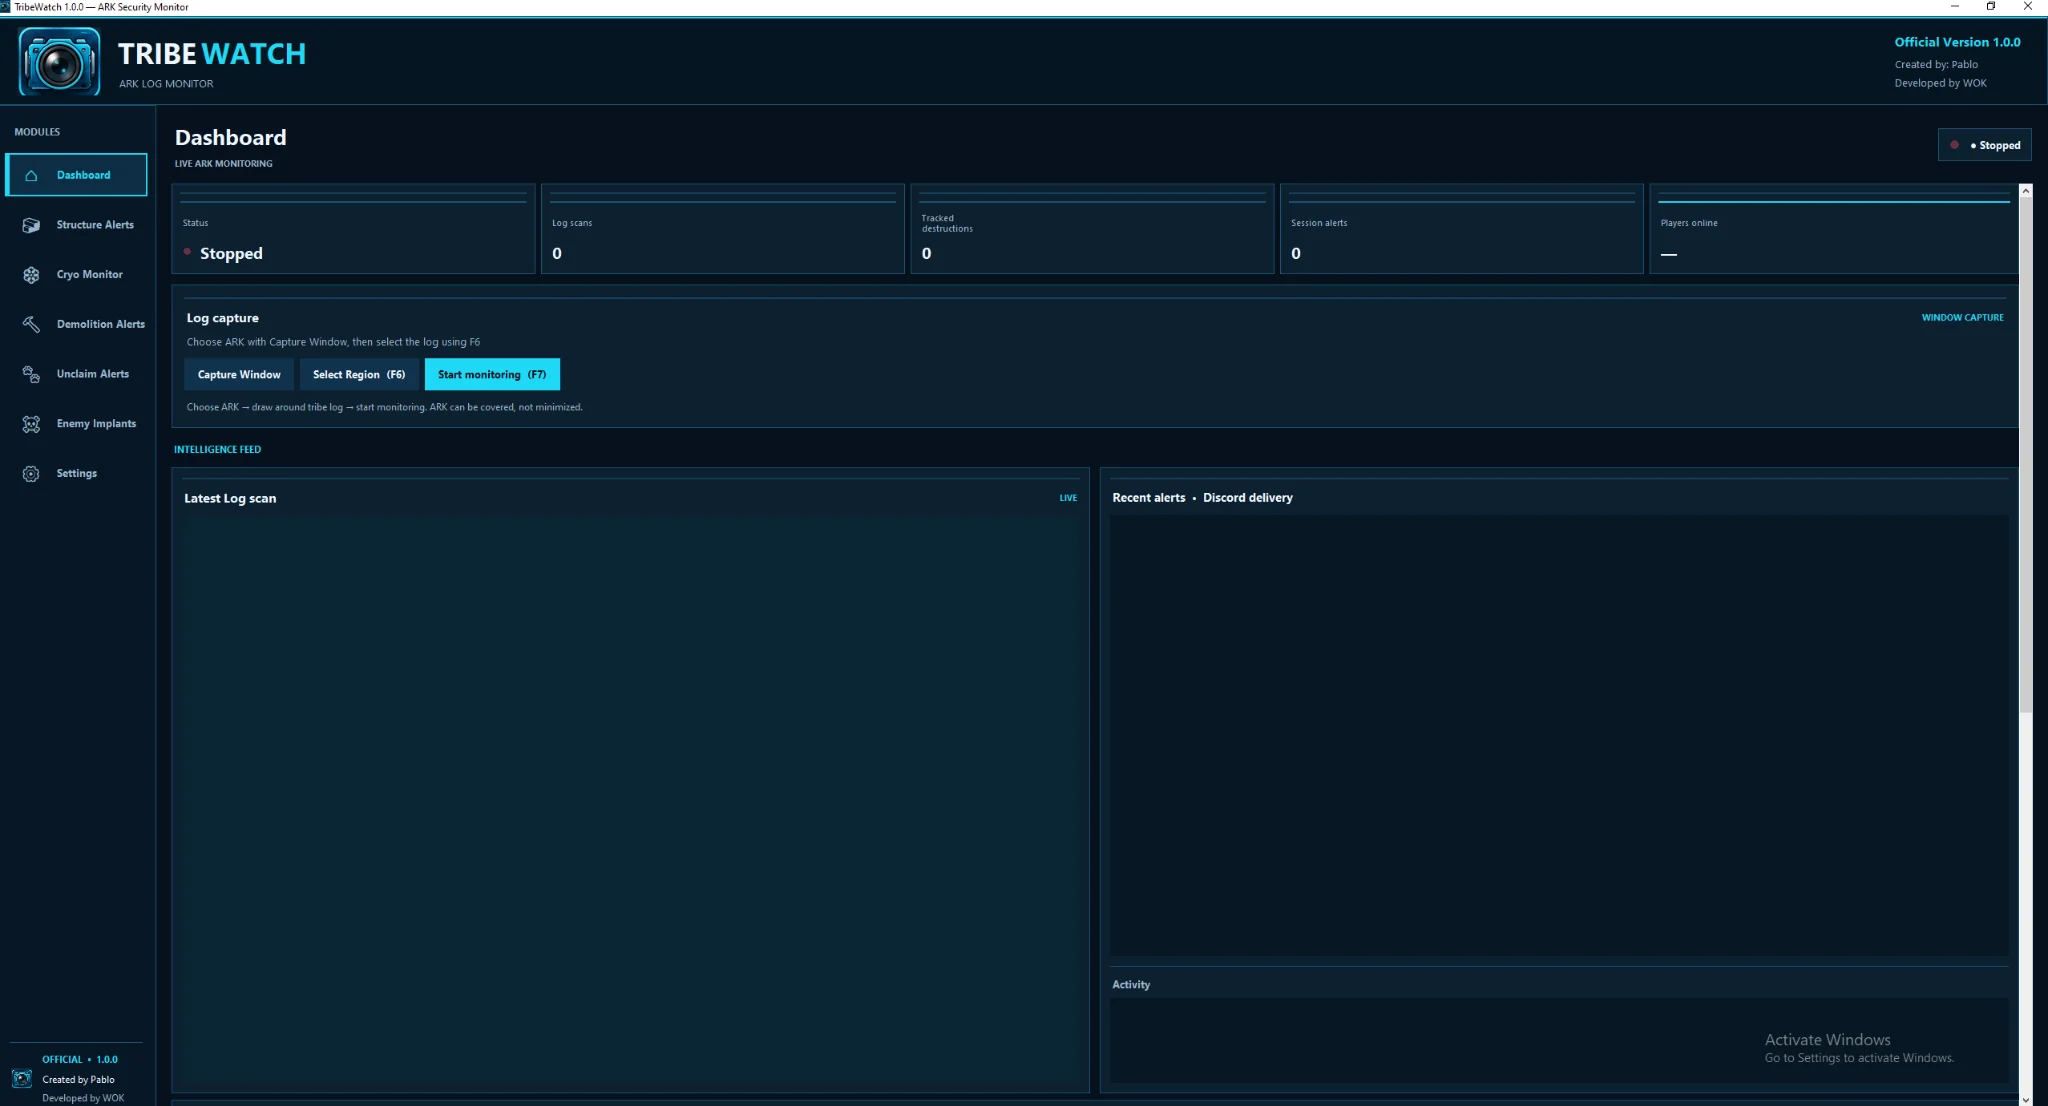Click the Status Stopped card
The height and width of the screenshot is (1106, 2048).
tap(353, 229)
